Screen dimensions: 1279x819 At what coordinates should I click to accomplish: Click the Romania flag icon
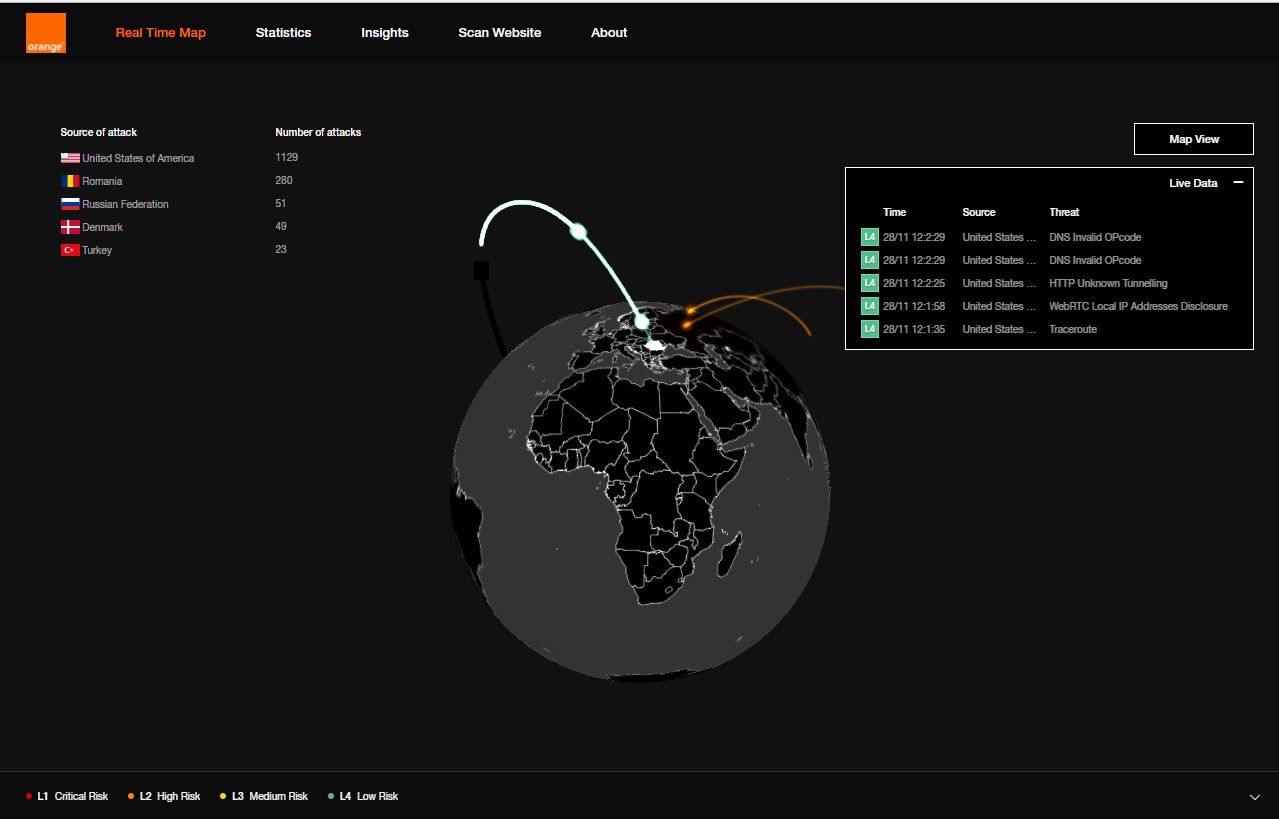coord(70,181)
